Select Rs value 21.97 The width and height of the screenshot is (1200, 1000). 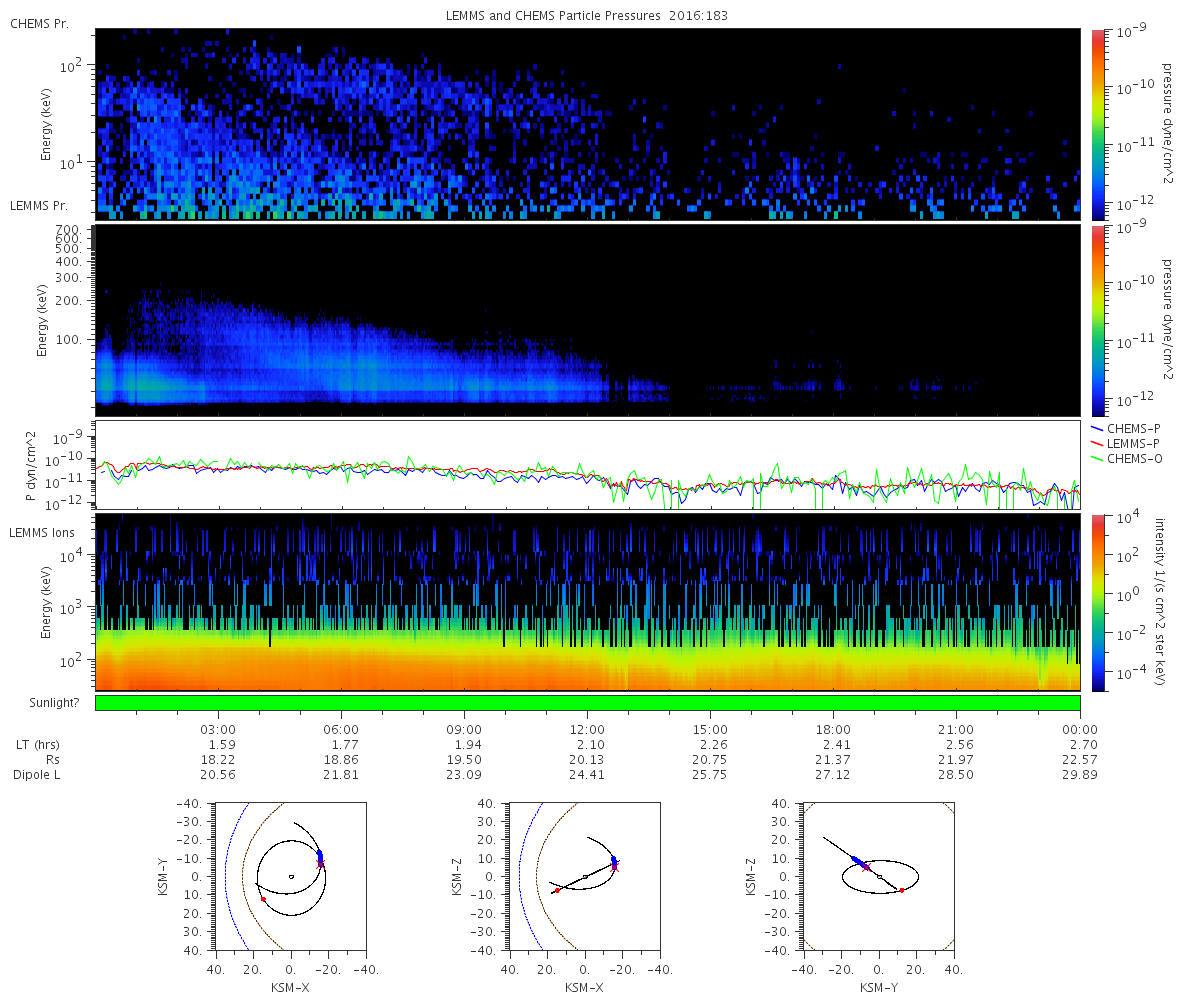[x=957, y=760]
